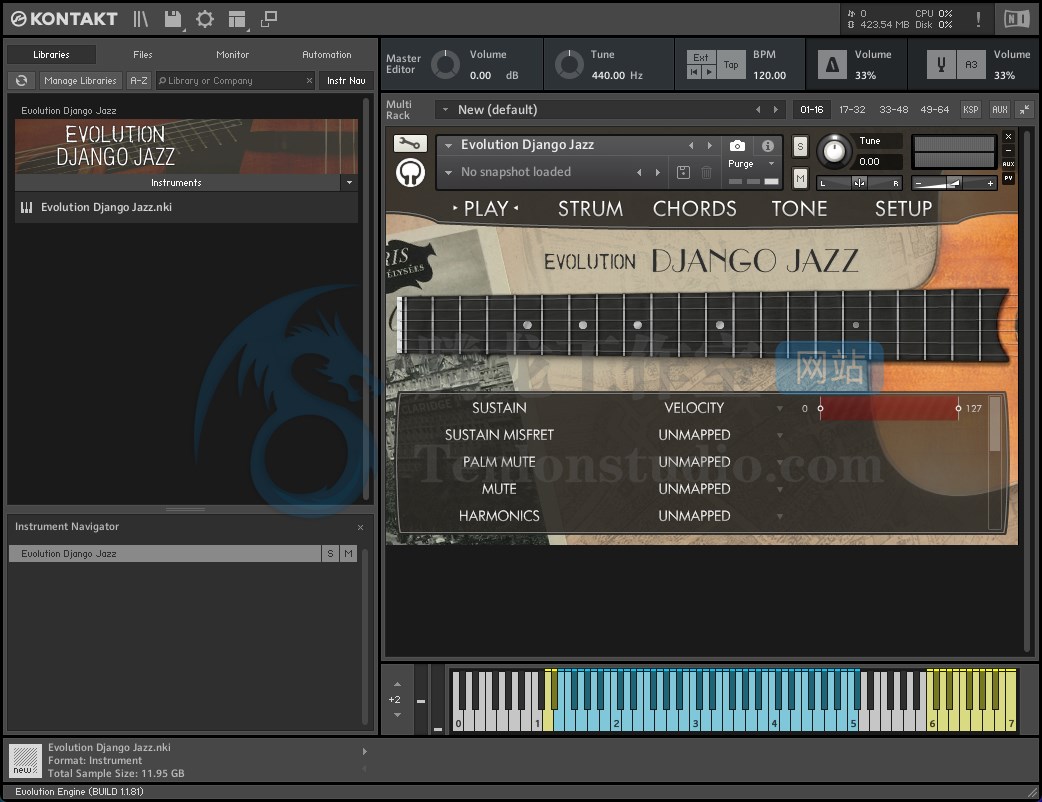Shift keyboard octave down arrow
This screenshot has height=802, width=1042.
click(397, 715)
